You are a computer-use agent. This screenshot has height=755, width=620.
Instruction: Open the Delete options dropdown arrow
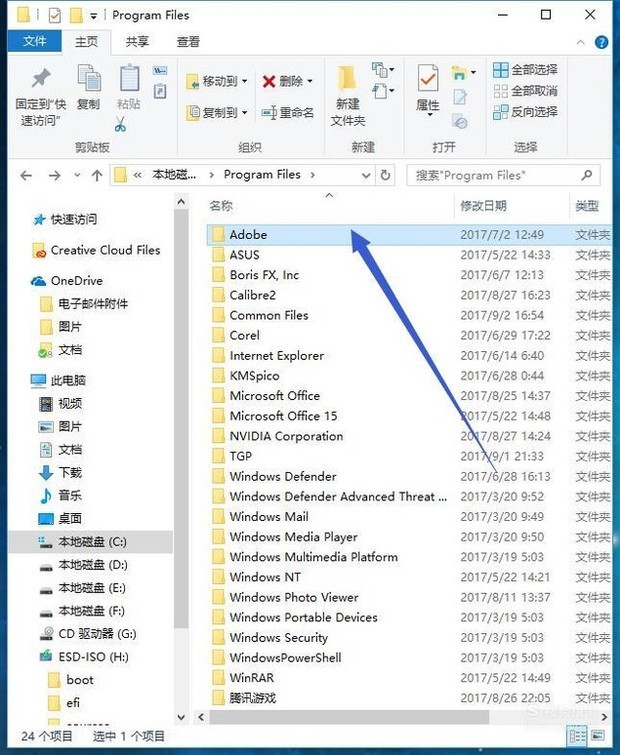pyautogui.click(x=310, y=81)
